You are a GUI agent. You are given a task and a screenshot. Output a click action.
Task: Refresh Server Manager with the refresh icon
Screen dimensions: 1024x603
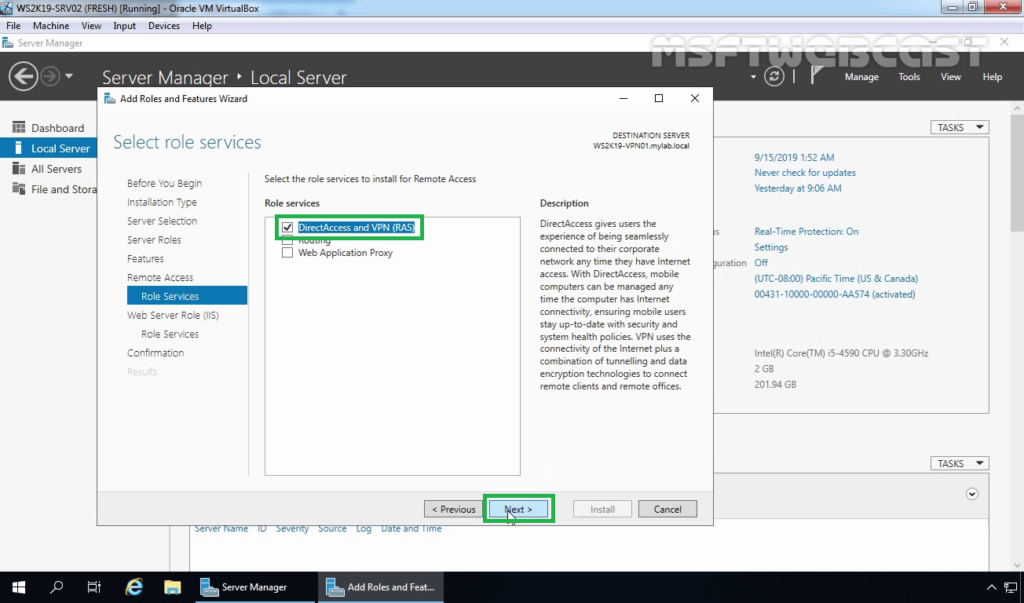click(774, 76)
